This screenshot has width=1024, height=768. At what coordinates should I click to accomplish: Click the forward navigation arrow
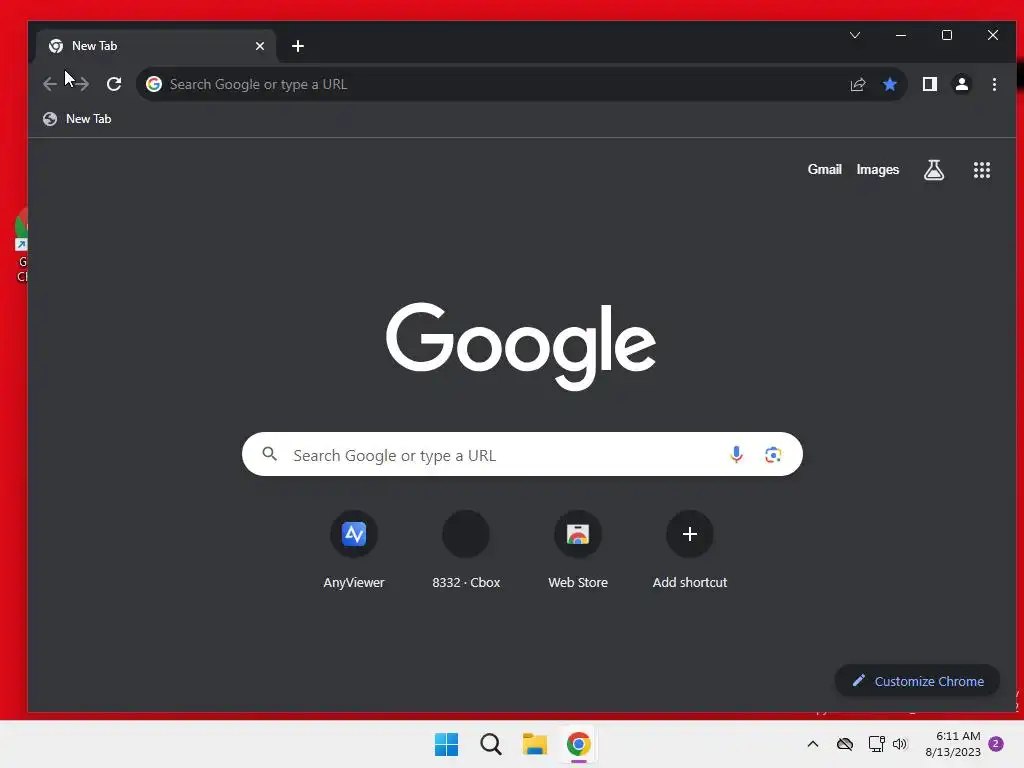(82, 84)
